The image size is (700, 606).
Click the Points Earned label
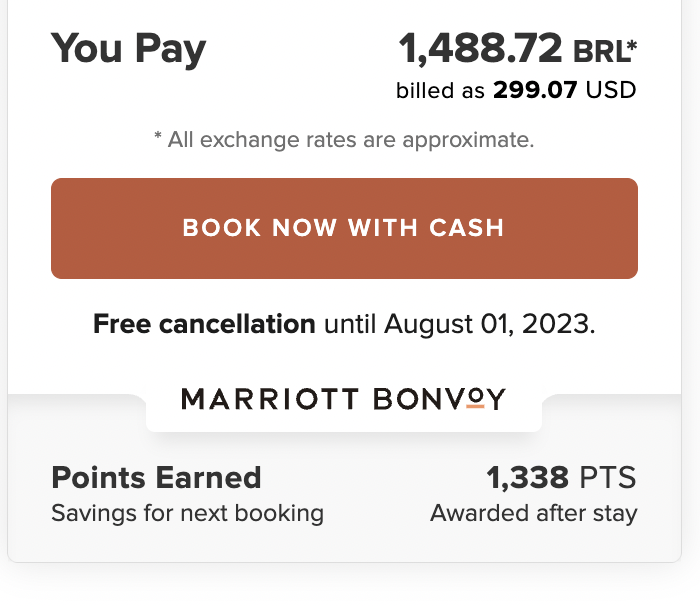(x=156, y=477)
